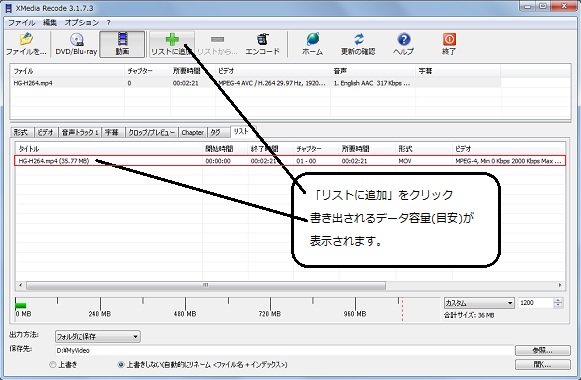The image size is (581, 380).
Task: Click the 参照... browse button
Action: (x=542, y=350)
